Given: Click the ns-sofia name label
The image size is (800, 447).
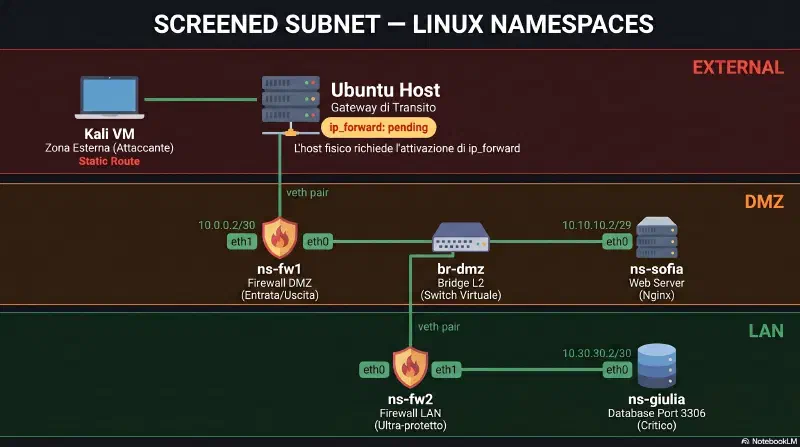Looking at the screenshot, I should tap(657, 269).
